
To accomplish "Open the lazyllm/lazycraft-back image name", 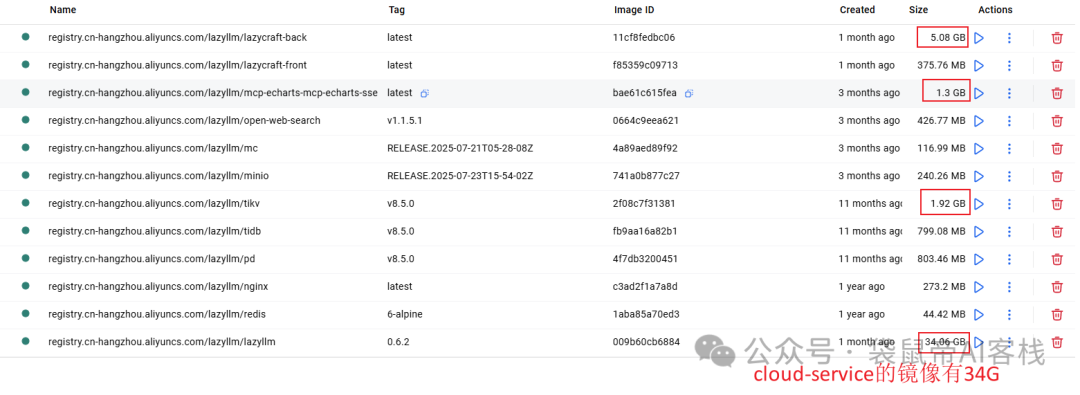I will point(178,38).
